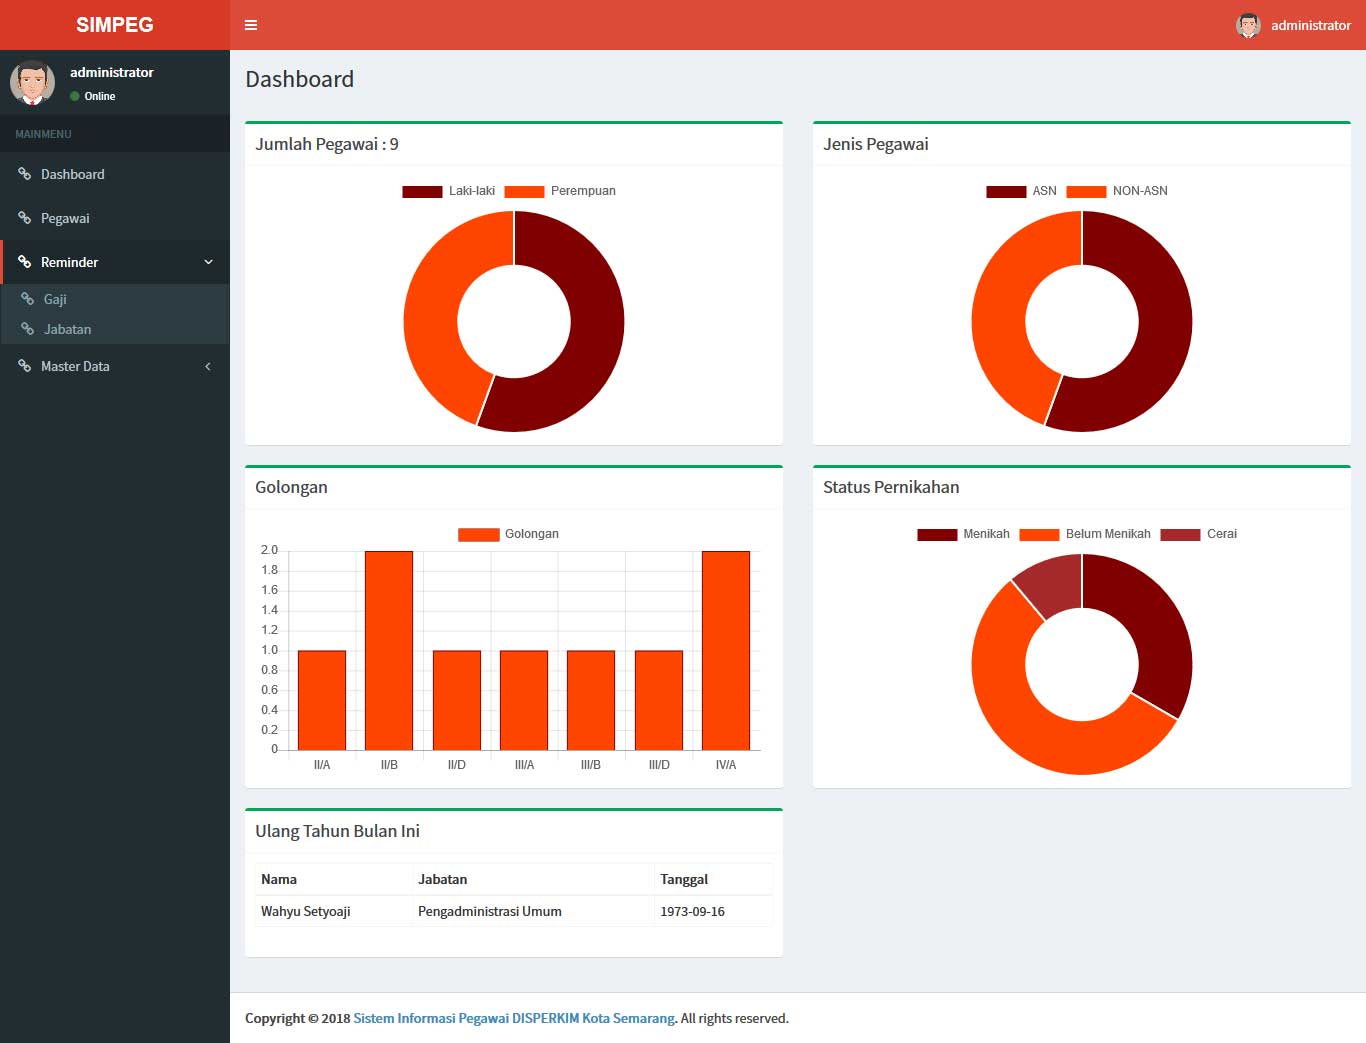Collapse the Reminder menu chevron
This screenshot has width=1366, height=1043.
208,262
